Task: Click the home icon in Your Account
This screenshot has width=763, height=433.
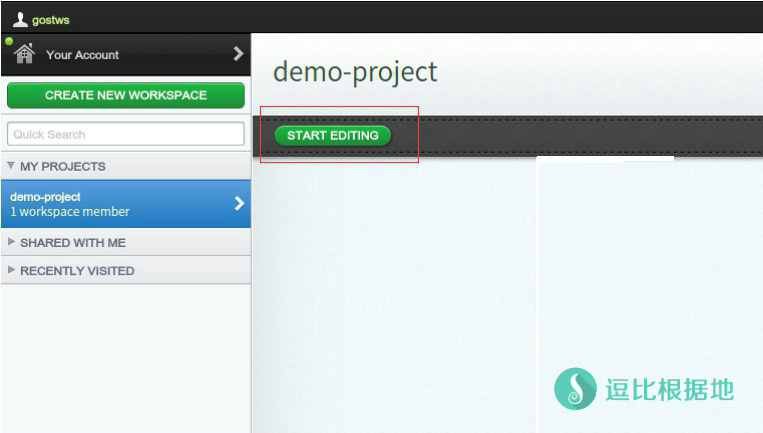Action: click(x=24, y=54)
